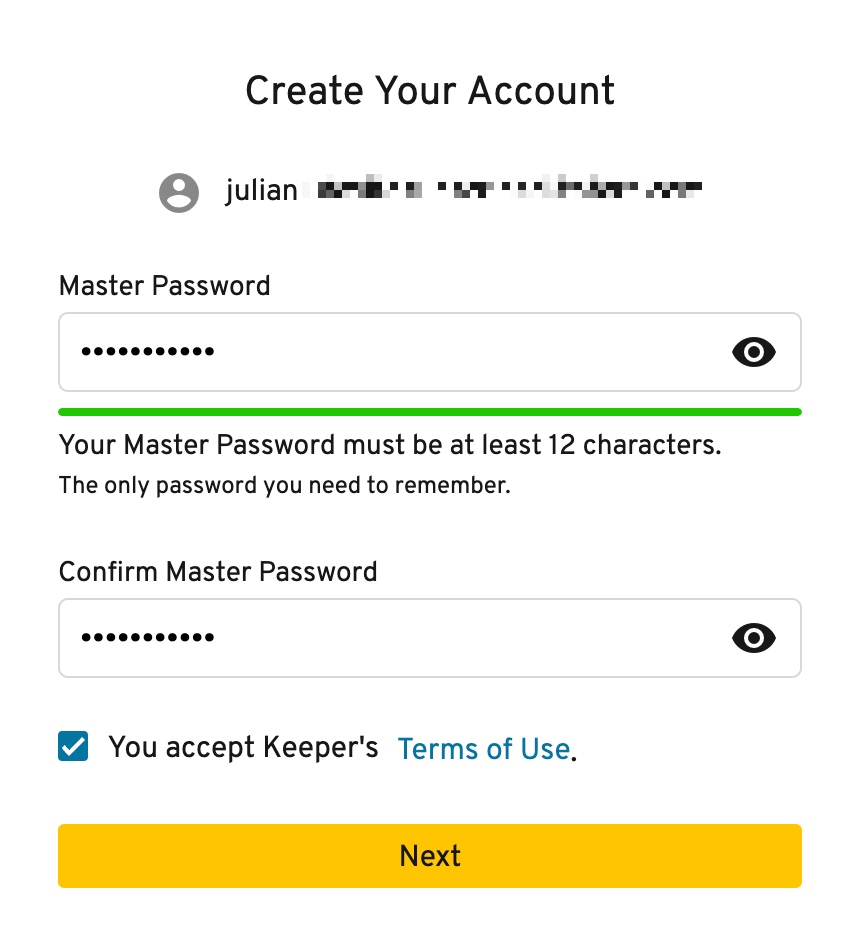
Task: Show the Master Password using eye icon
Action: tap(753, 352)
